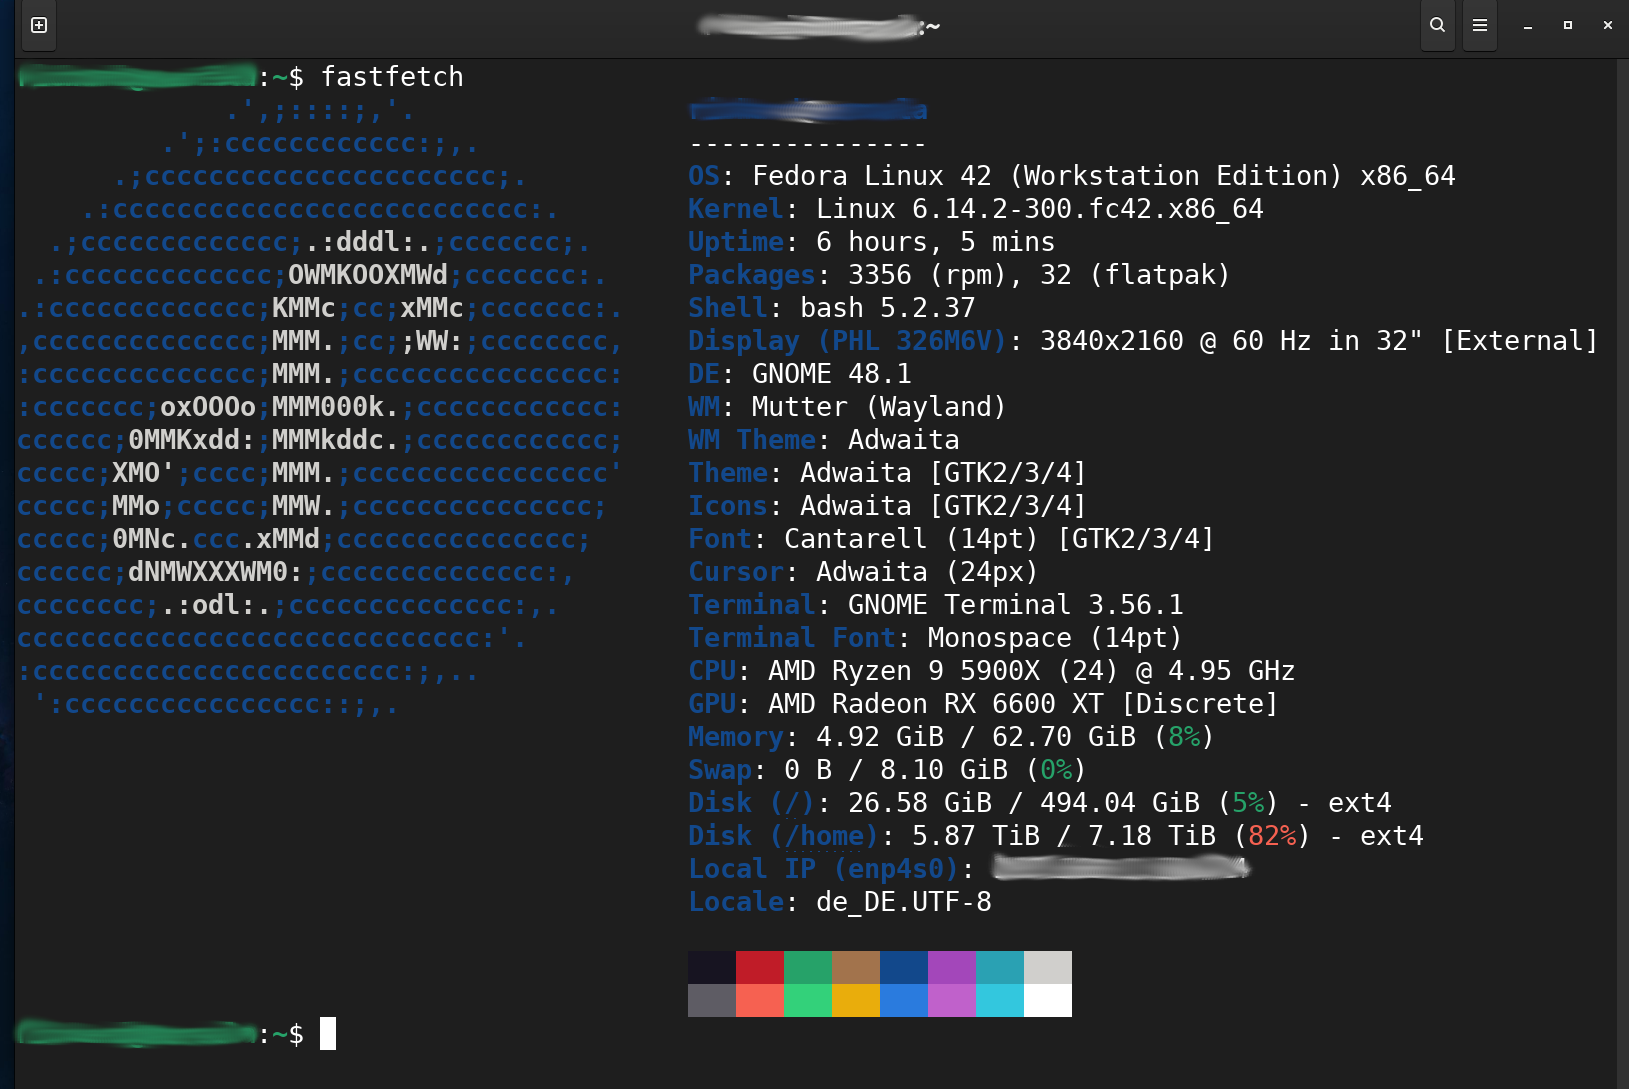The width and height of the screenshot is (1629, 1089).
Task: Click the Fedora ASCII logo art
Action: tap(320, 407)
